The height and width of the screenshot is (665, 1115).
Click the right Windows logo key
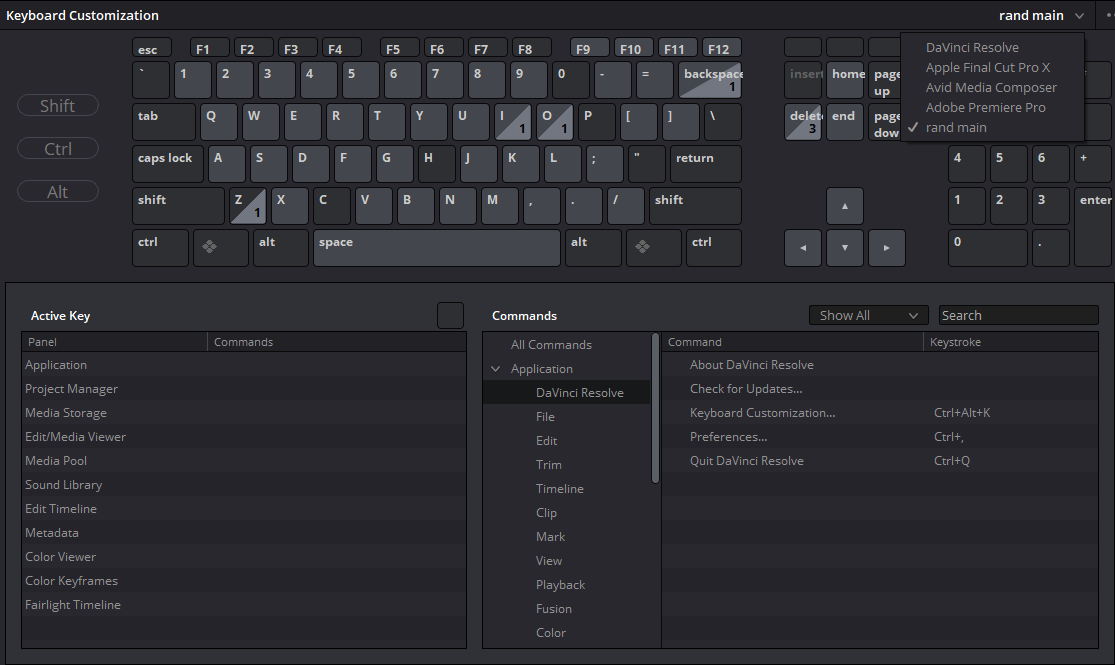[x=653, y=248]
